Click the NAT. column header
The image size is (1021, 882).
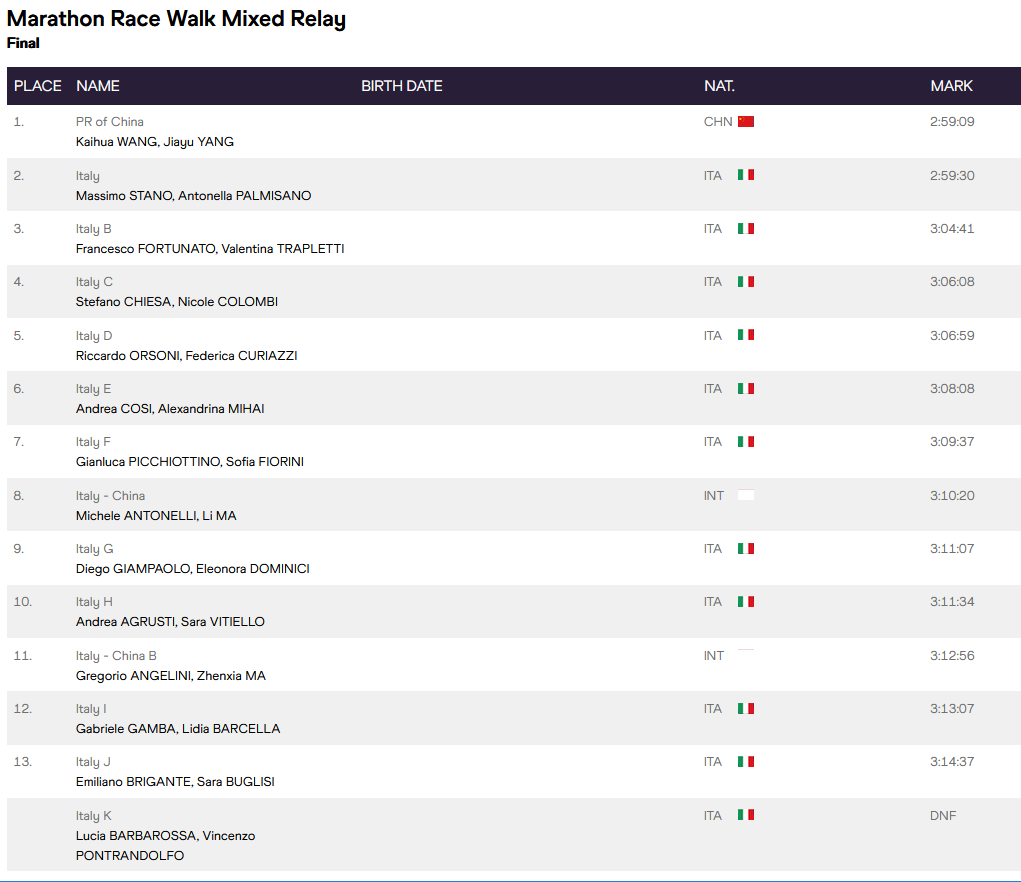coord(720,86)
